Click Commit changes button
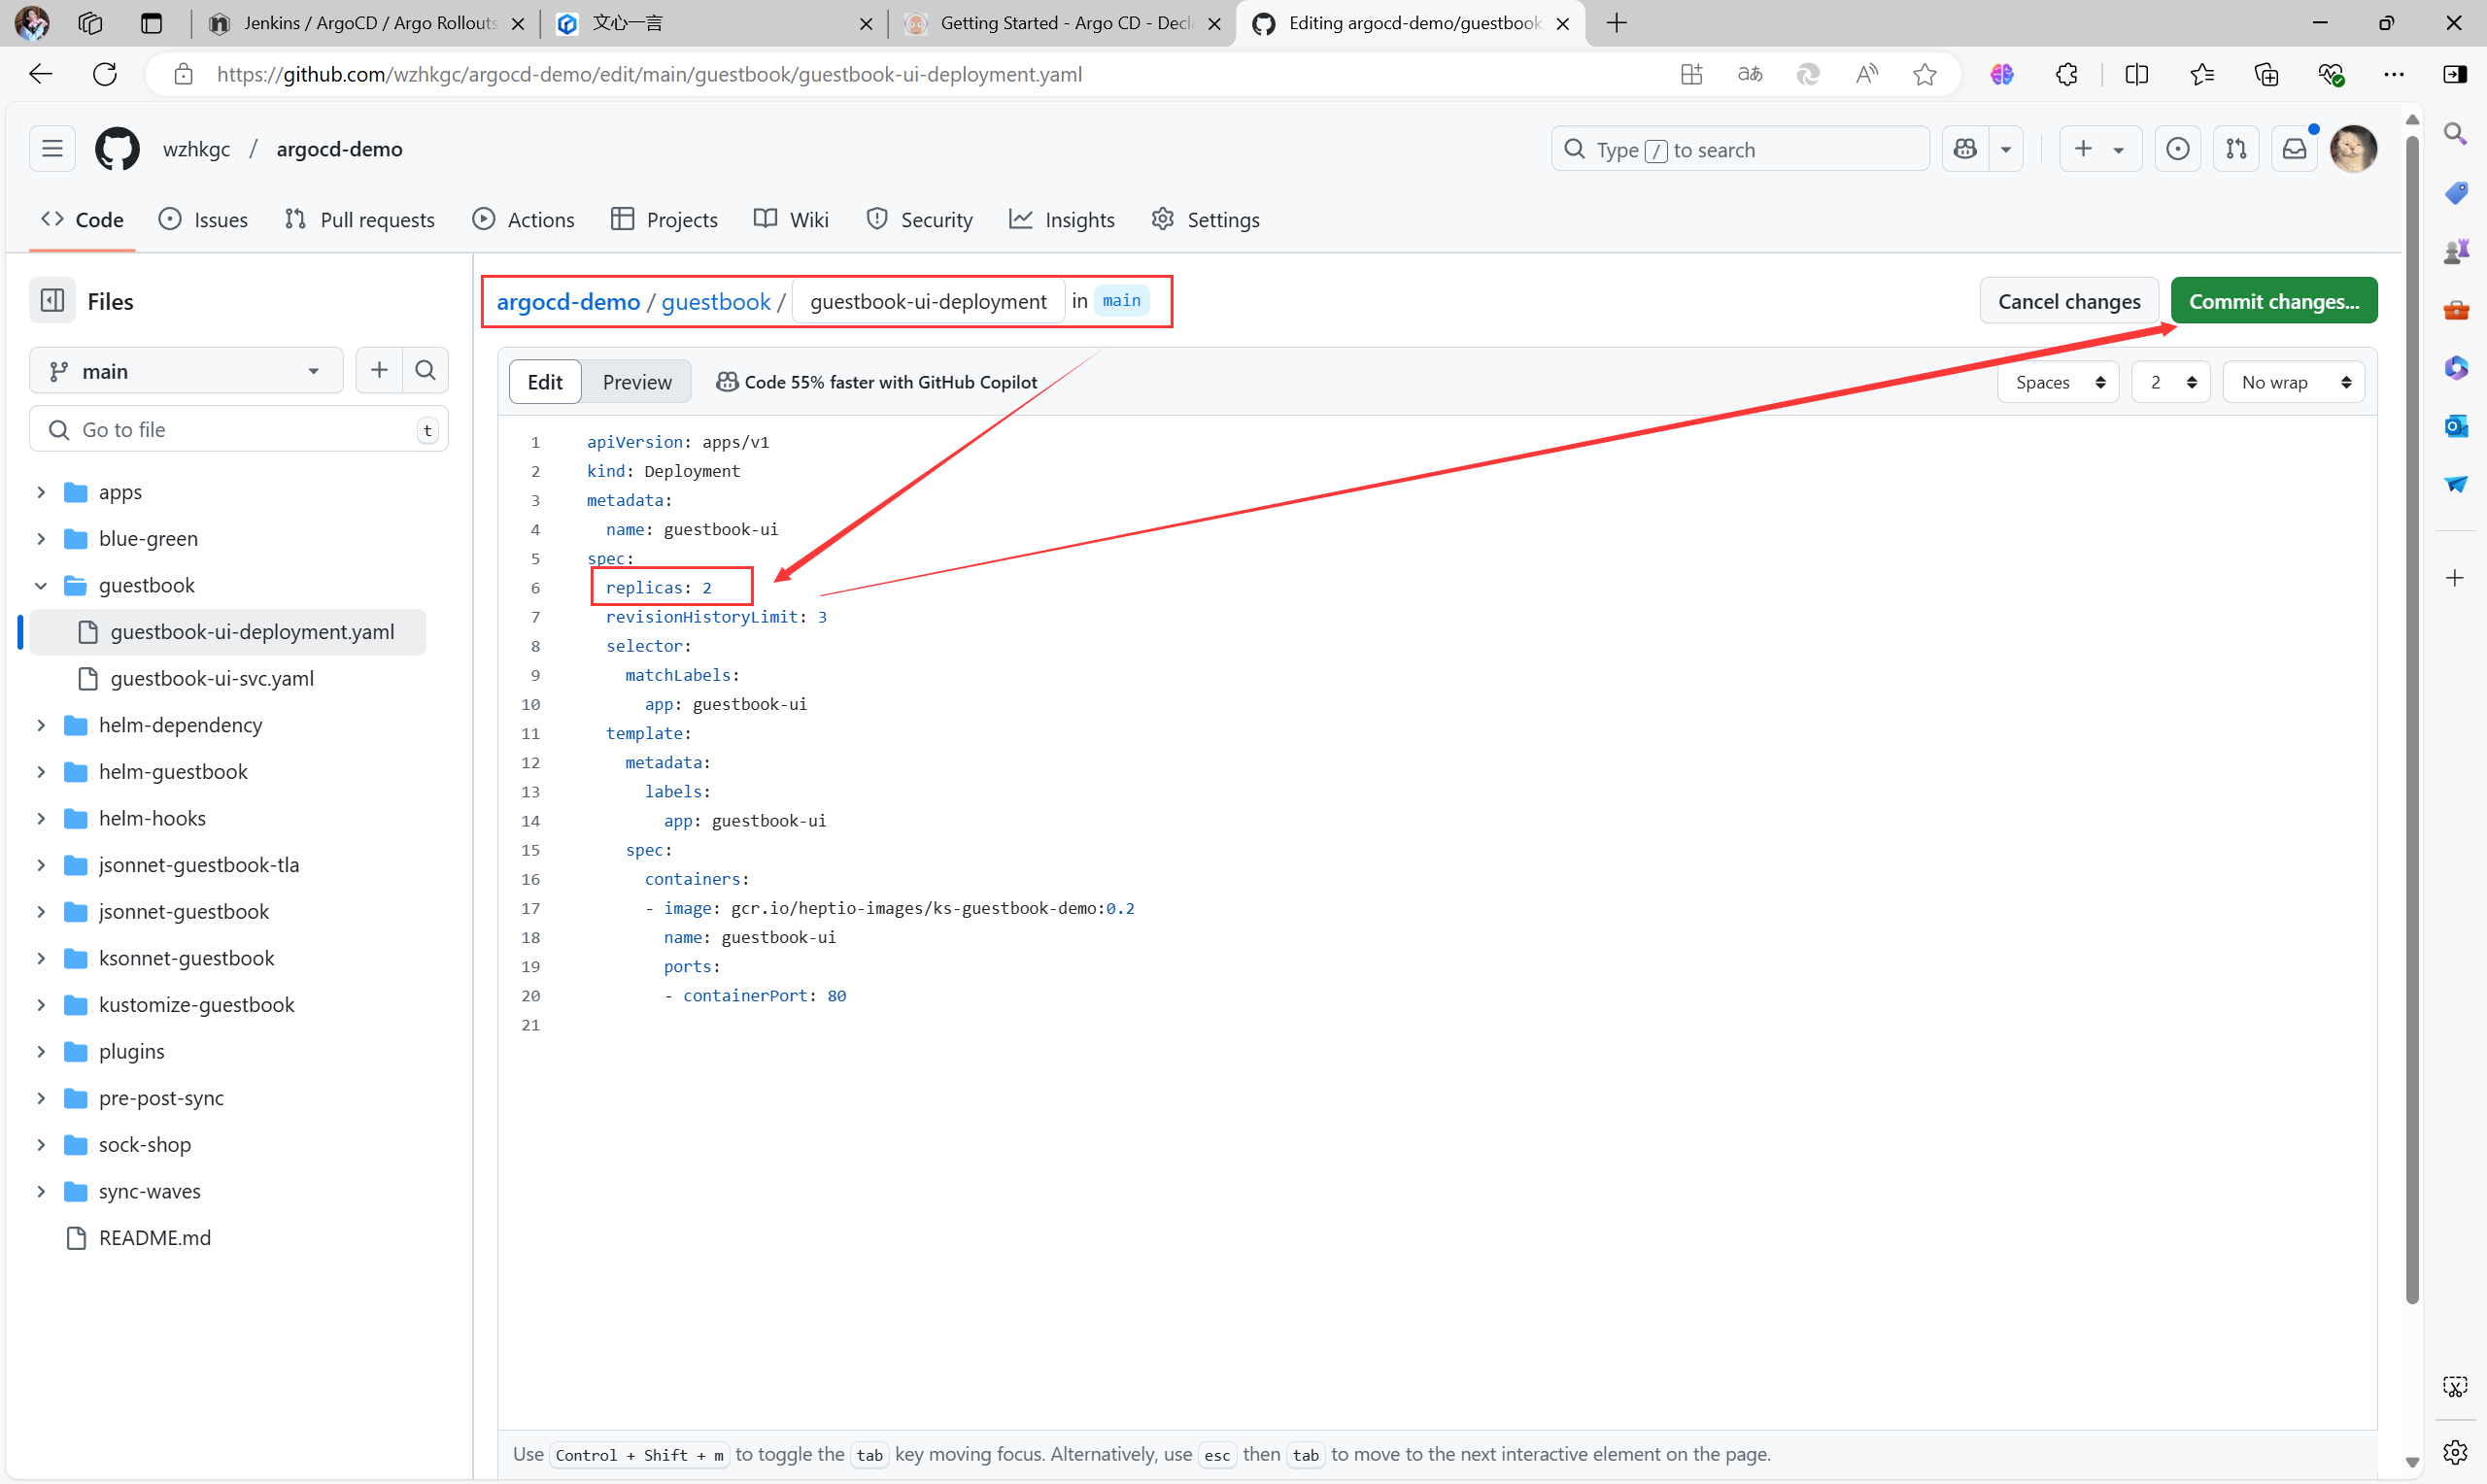The height and width of the screenshot is (1484, 2487). [x=2273, y=301]
